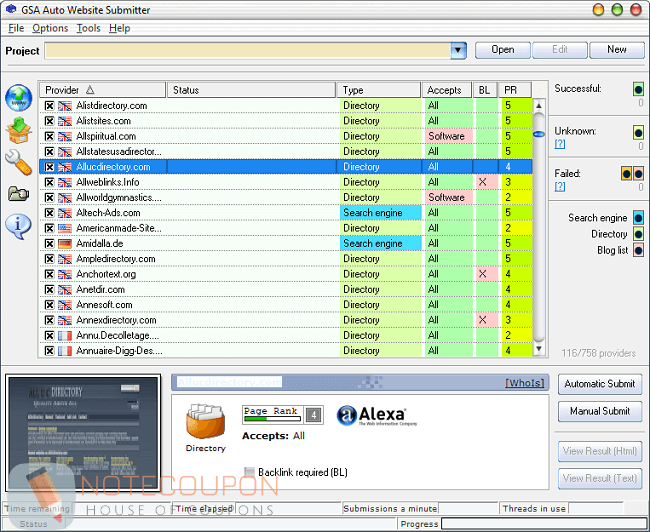Screen dimensions: 650x532
Task: Toggle the Anetdir.com checkbox
Action: pos(49,289)
